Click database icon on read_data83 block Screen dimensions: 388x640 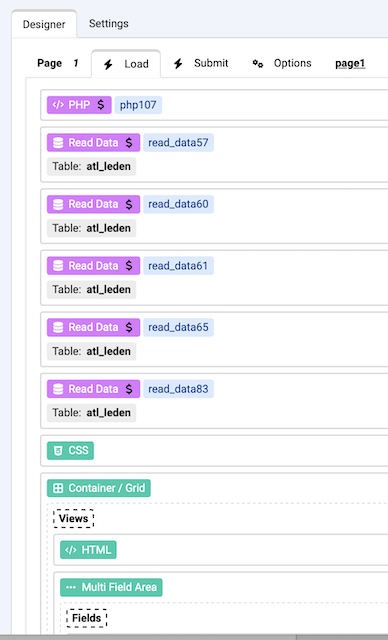click(58, 389)
